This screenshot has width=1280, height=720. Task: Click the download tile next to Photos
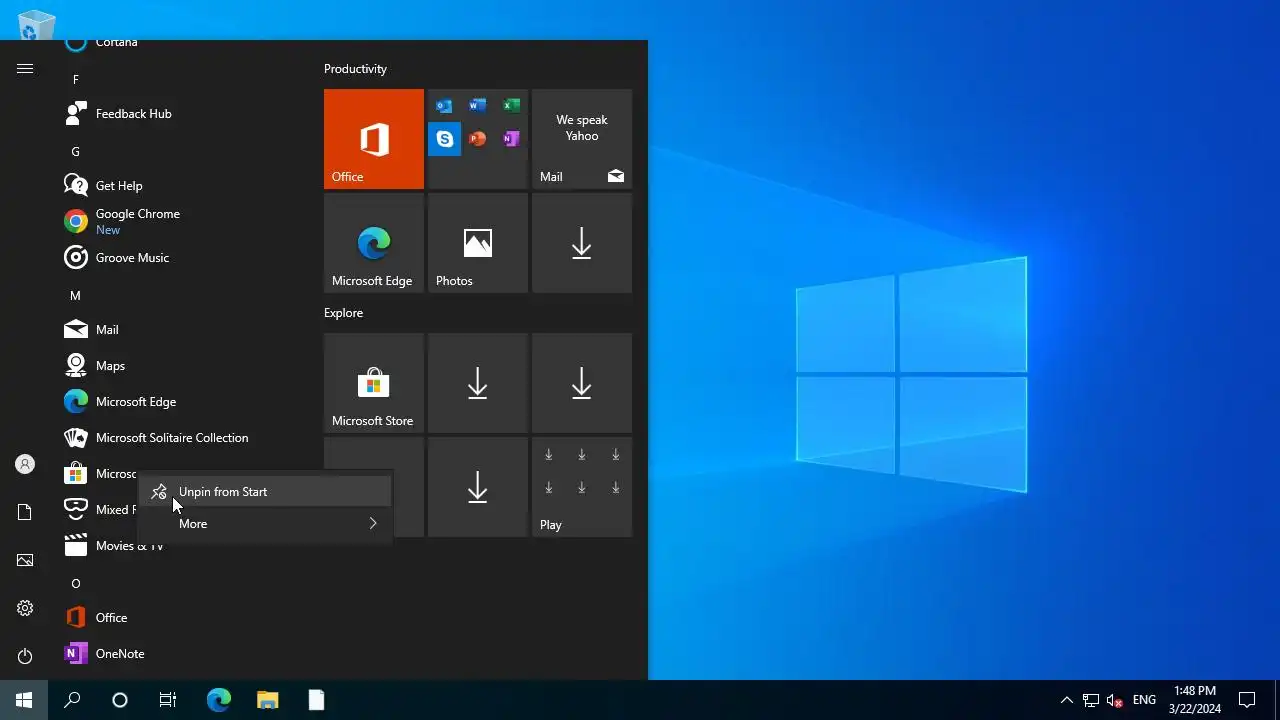pos(582,243)
